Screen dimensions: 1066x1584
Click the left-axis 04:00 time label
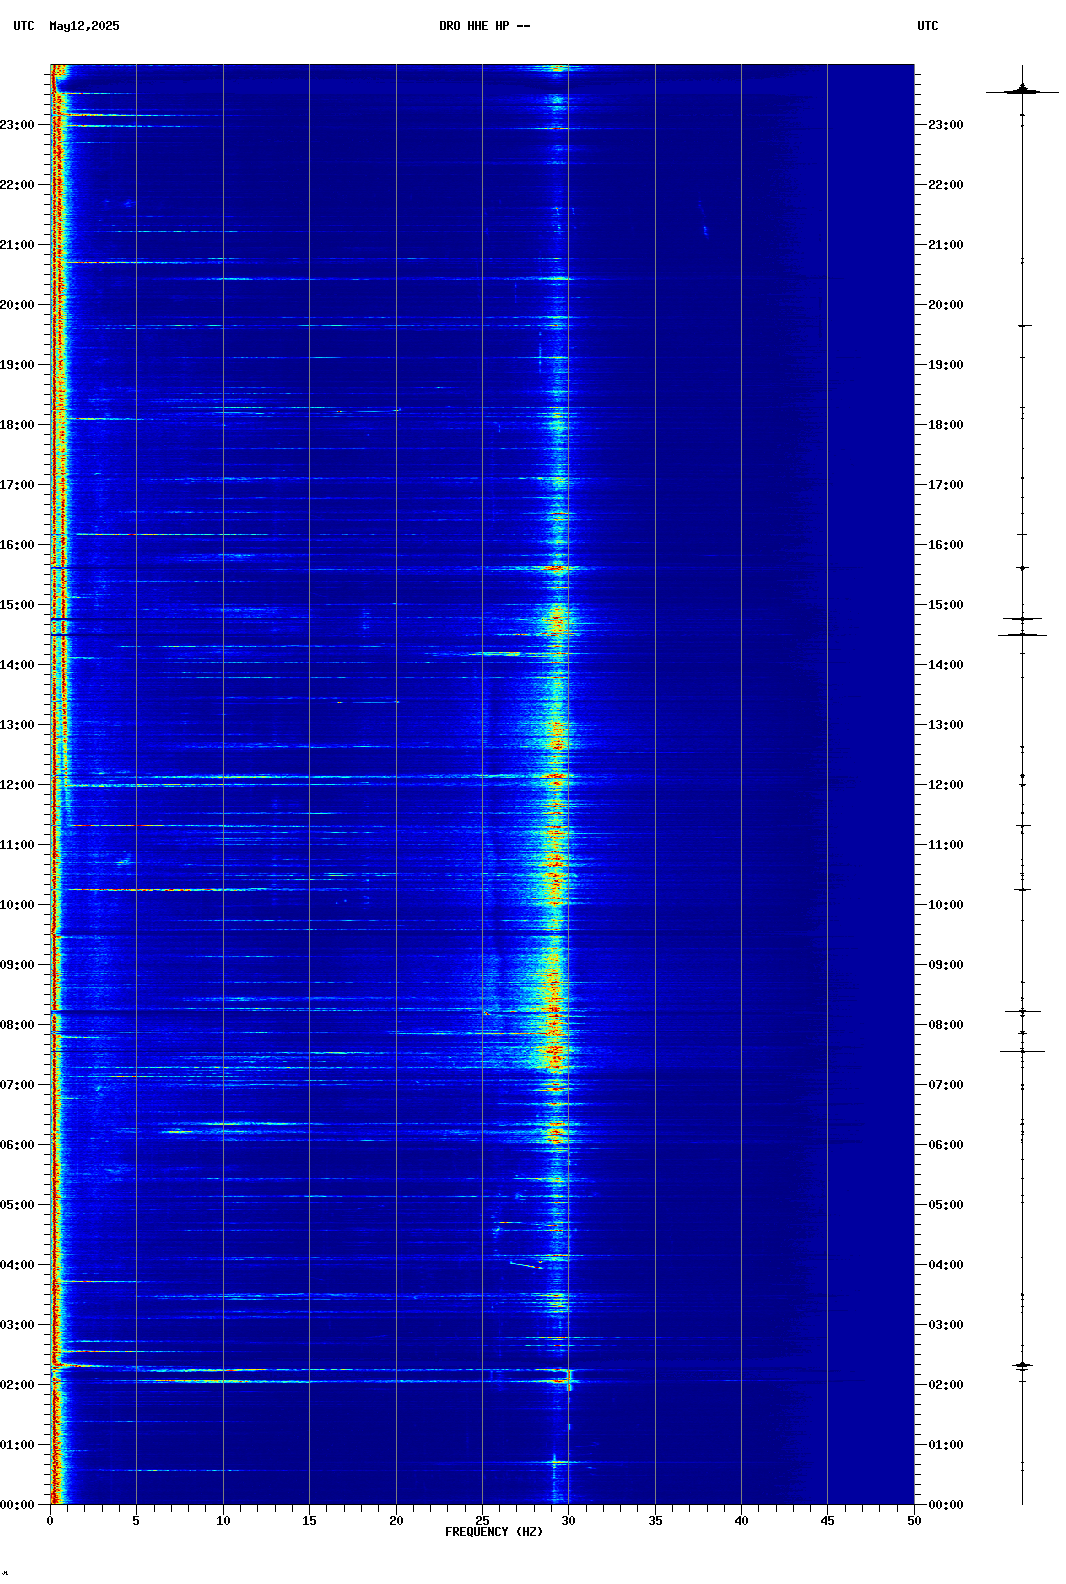coord(17,1265)
